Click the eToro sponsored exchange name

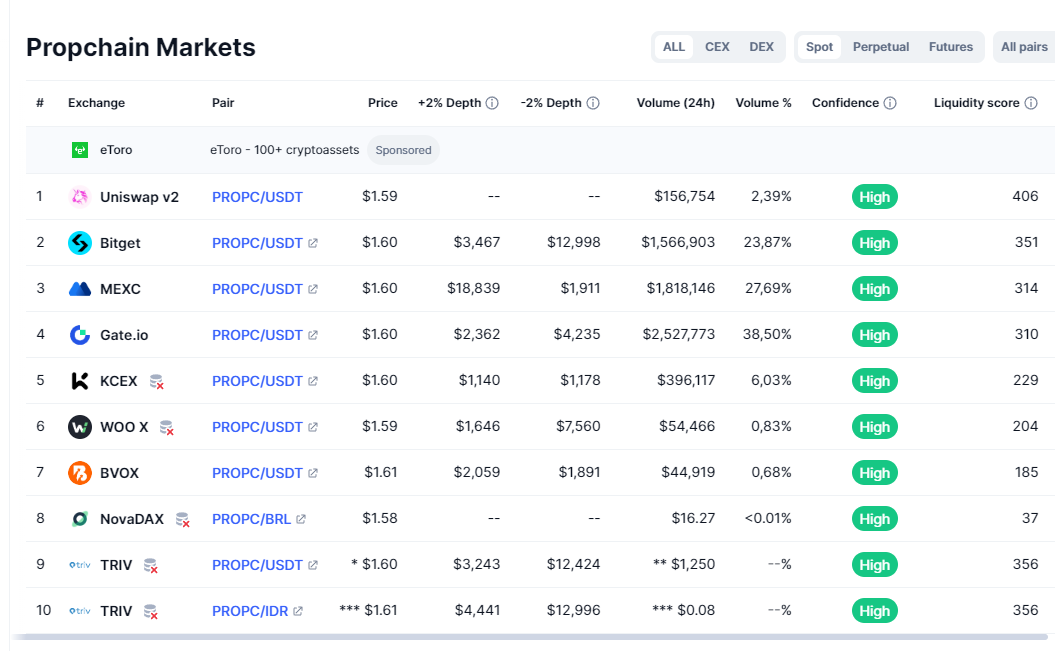(116, 150)
